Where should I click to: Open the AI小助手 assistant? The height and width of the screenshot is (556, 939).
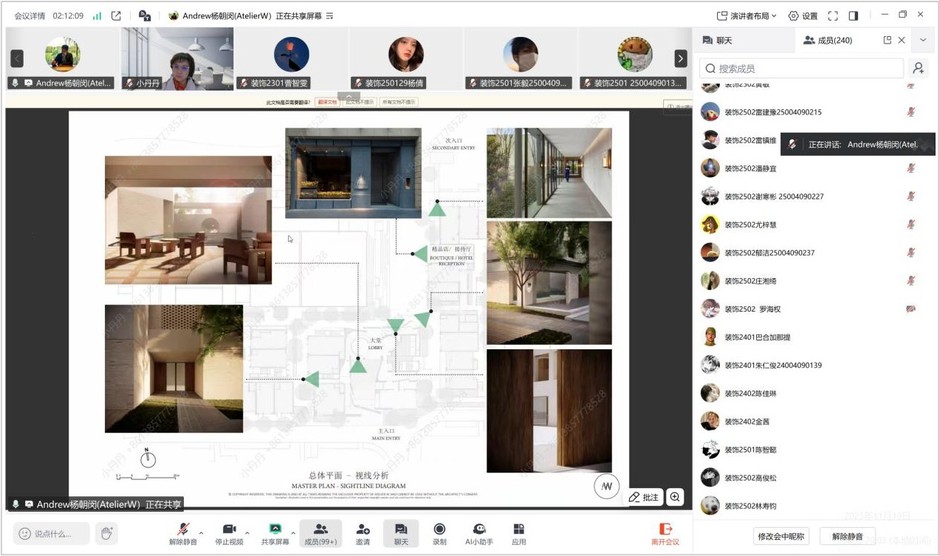coord(479,529)
